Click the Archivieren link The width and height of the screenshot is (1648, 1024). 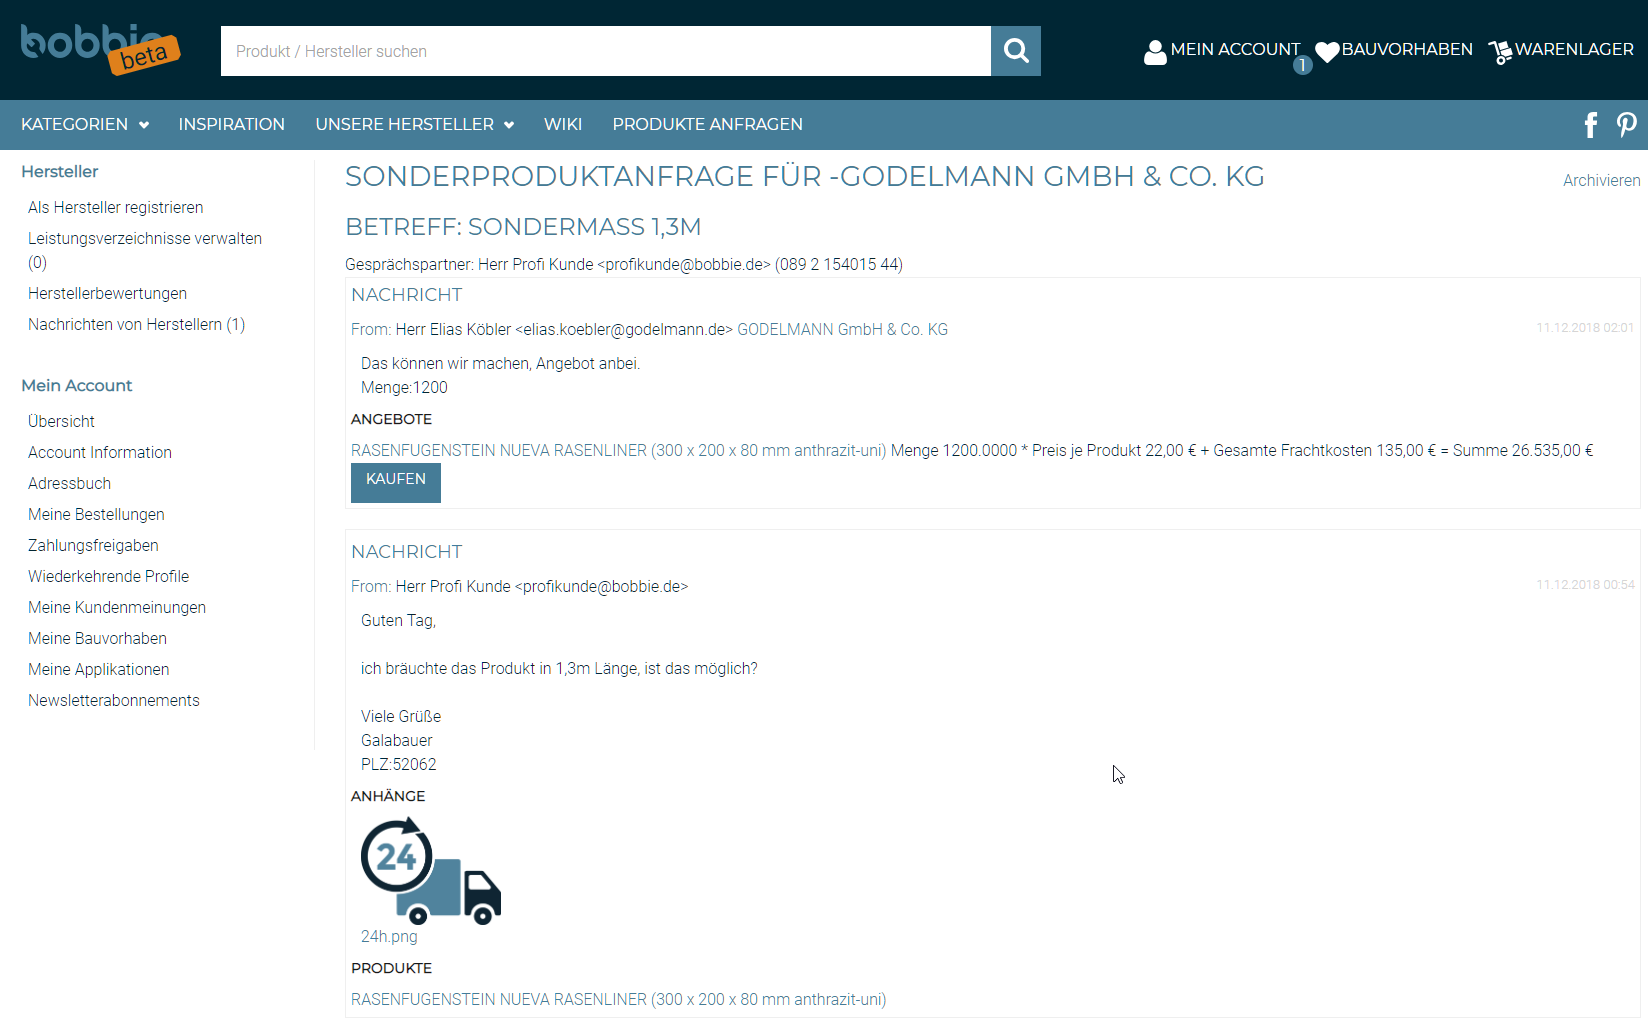1602,180
